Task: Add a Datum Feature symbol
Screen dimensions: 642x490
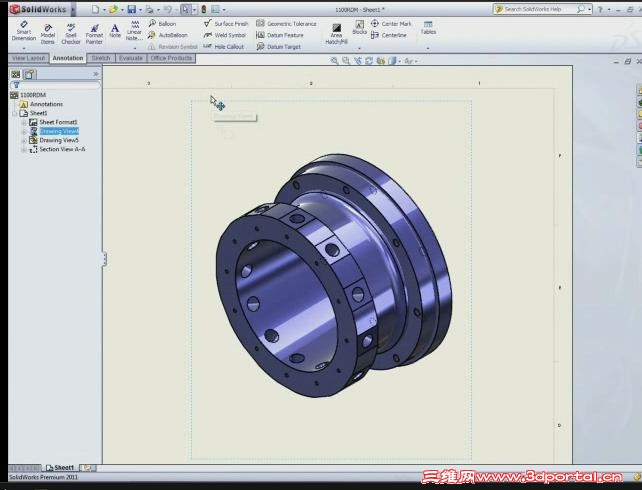Action: (x=280, y=35)
